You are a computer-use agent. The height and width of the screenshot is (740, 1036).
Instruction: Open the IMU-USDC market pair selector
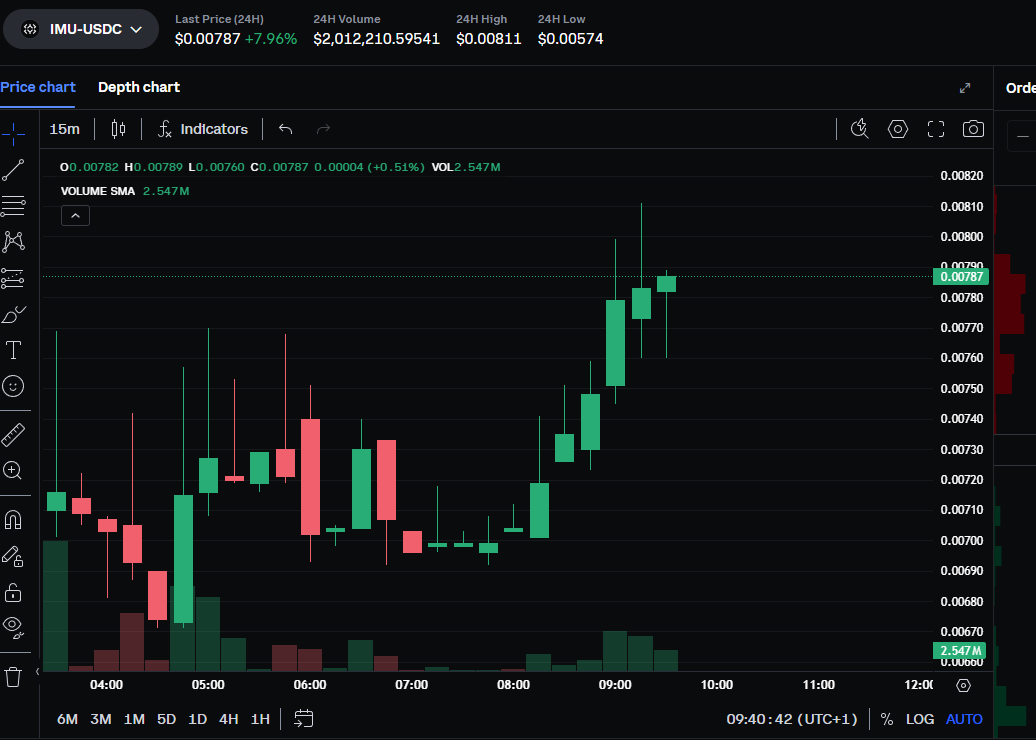[x=81, y=29]
